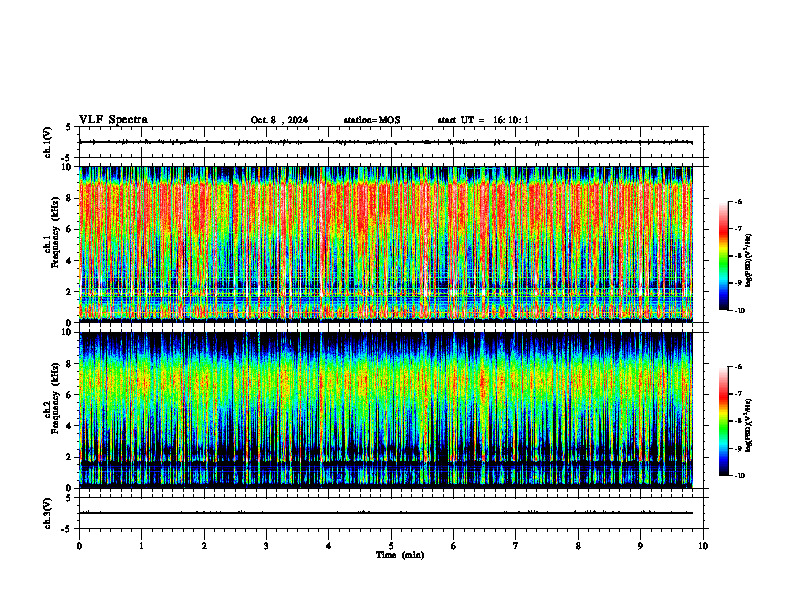Click the ch.1 color scale bar
792x612 pixels.
[723, 256]
